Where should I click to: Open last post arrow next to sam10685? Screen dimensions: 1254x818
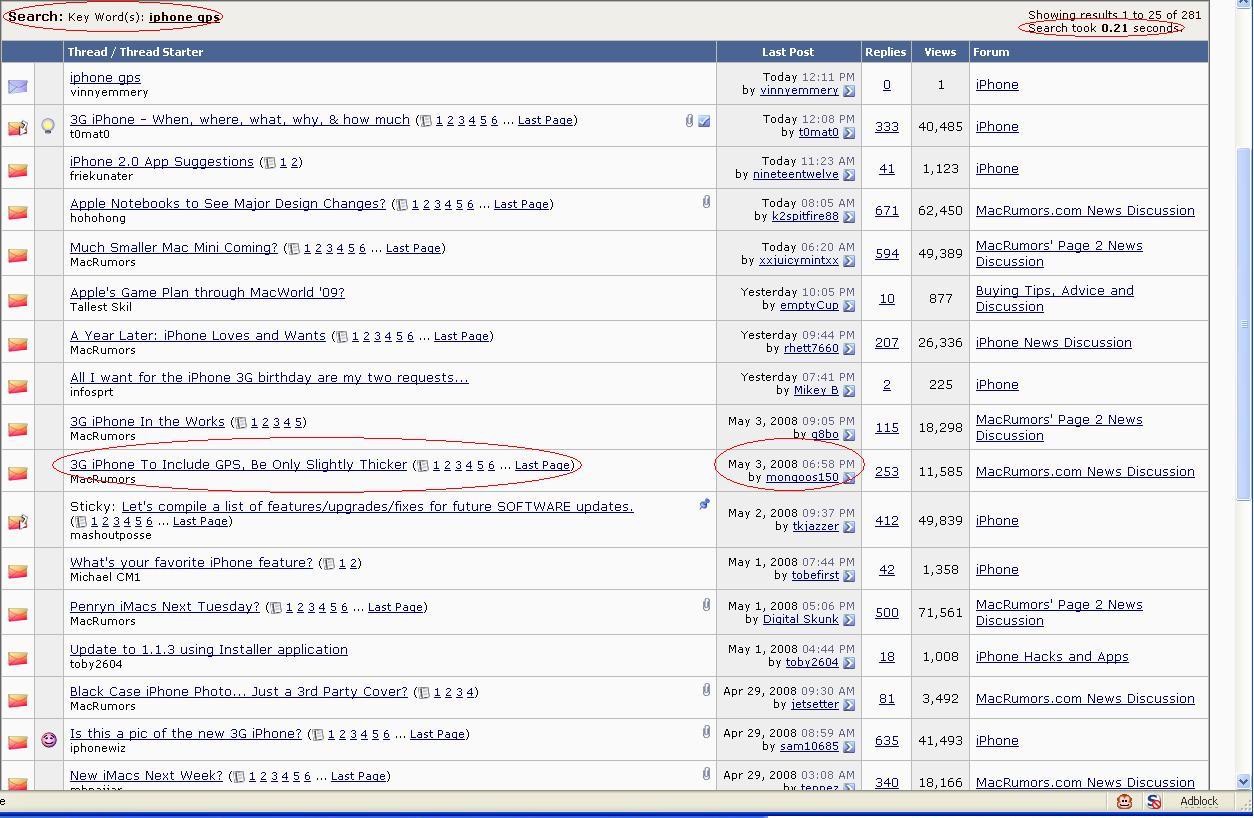pyautogui.click(x=849, y=747)
